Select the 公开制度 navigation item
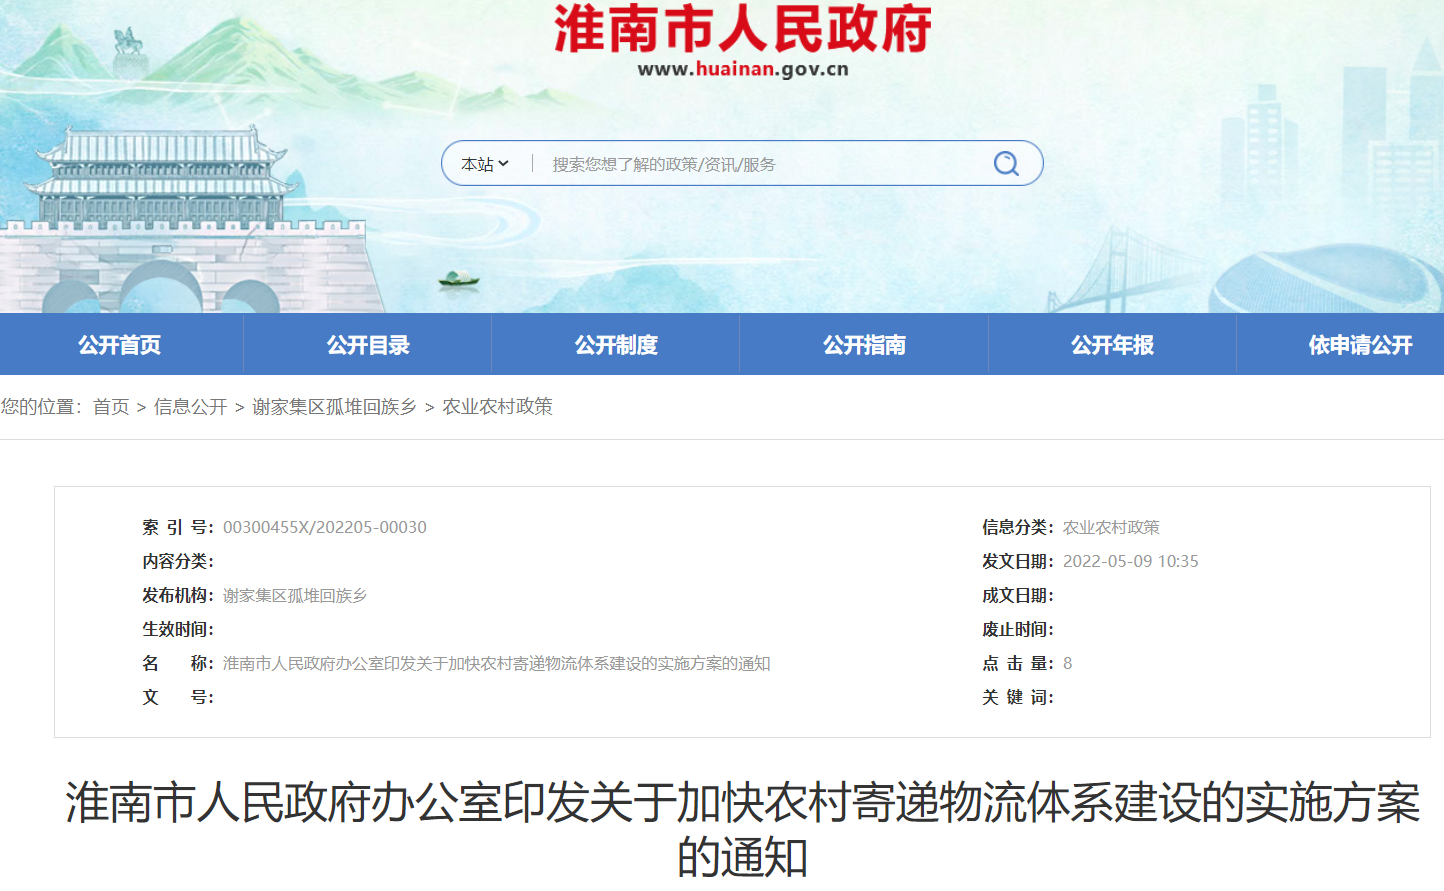This screenshot has height=891, width=1444. pos(616,343)
